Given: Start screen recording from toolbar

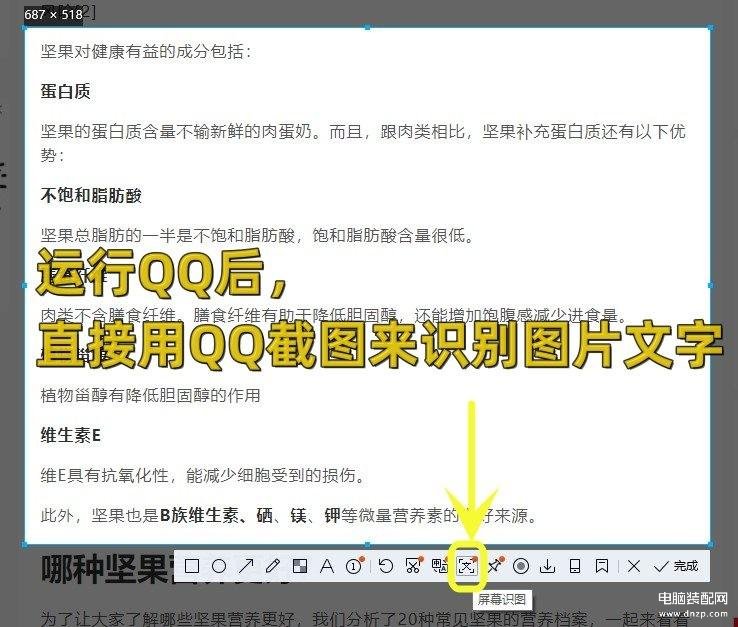Looking at the screenshot, I should click(x=521, y=566).
